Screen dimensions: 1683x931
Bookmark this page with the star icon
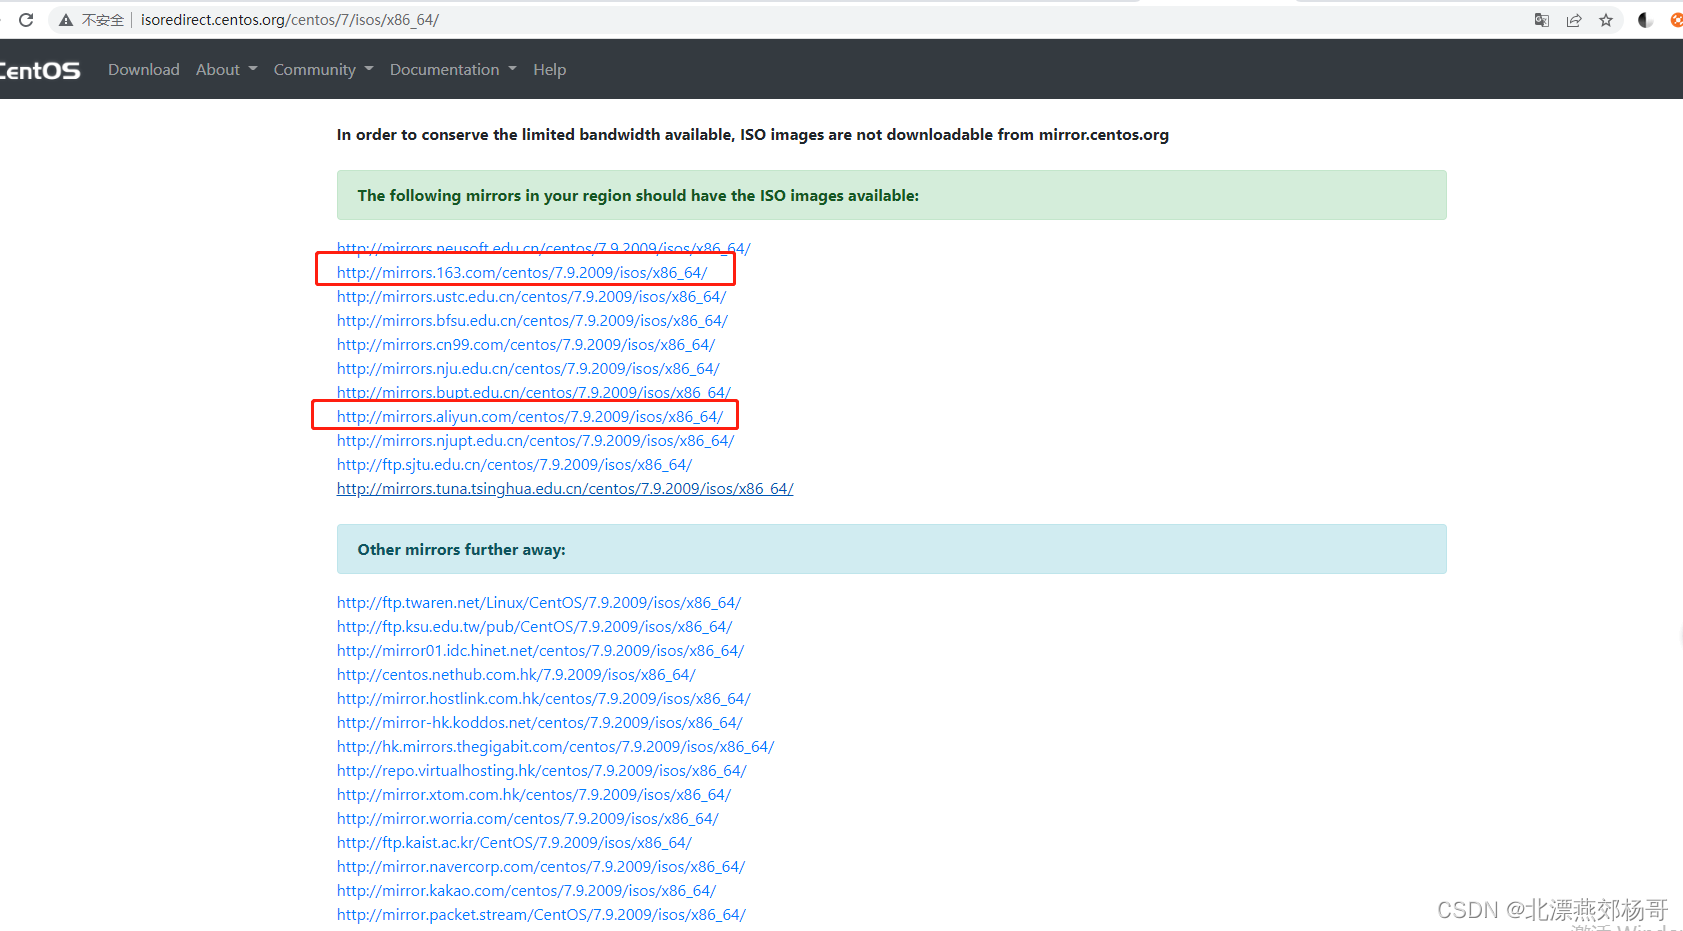1606,20
